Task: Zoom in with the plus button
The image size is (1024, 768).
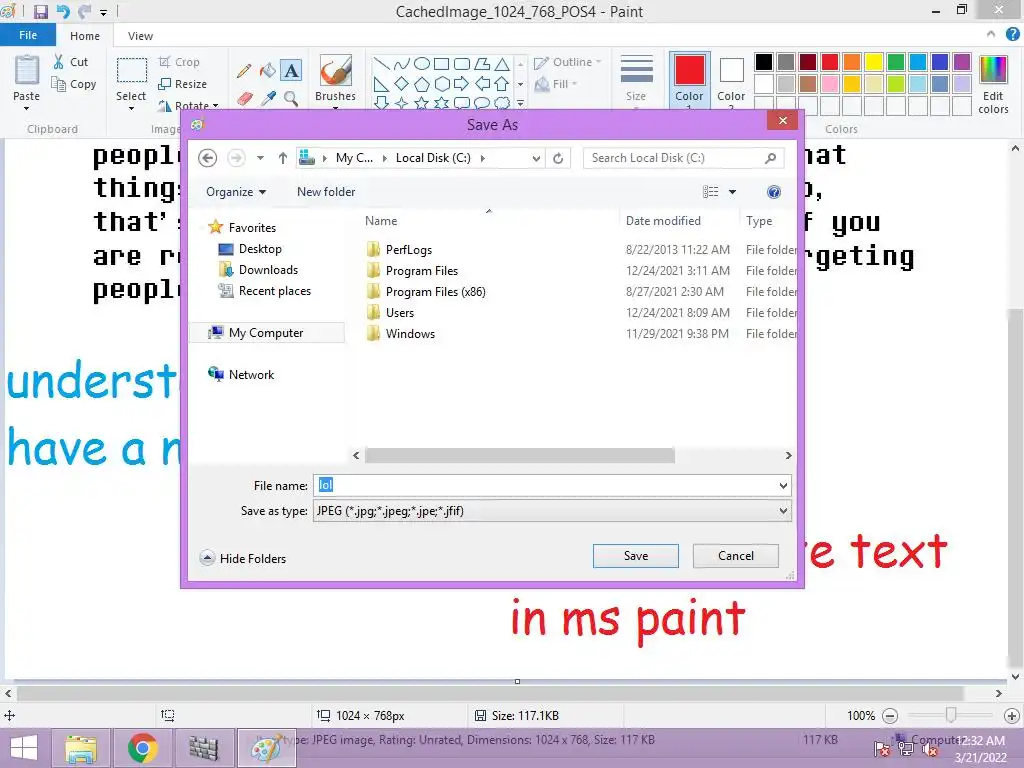Action: coord(1012,716)
